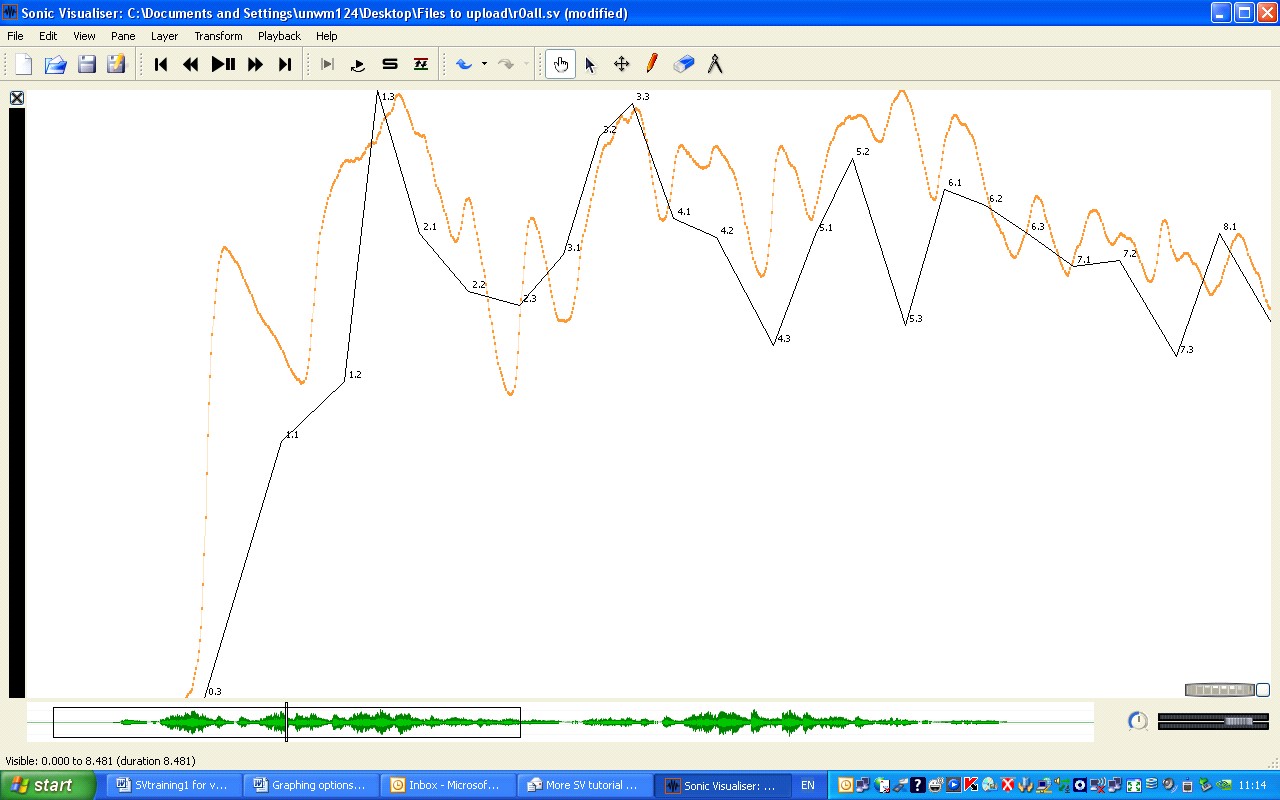Toggle Solo Current Pane with the S icon
This screenshot has width=1280, height=800.
(x=390, y=64)
